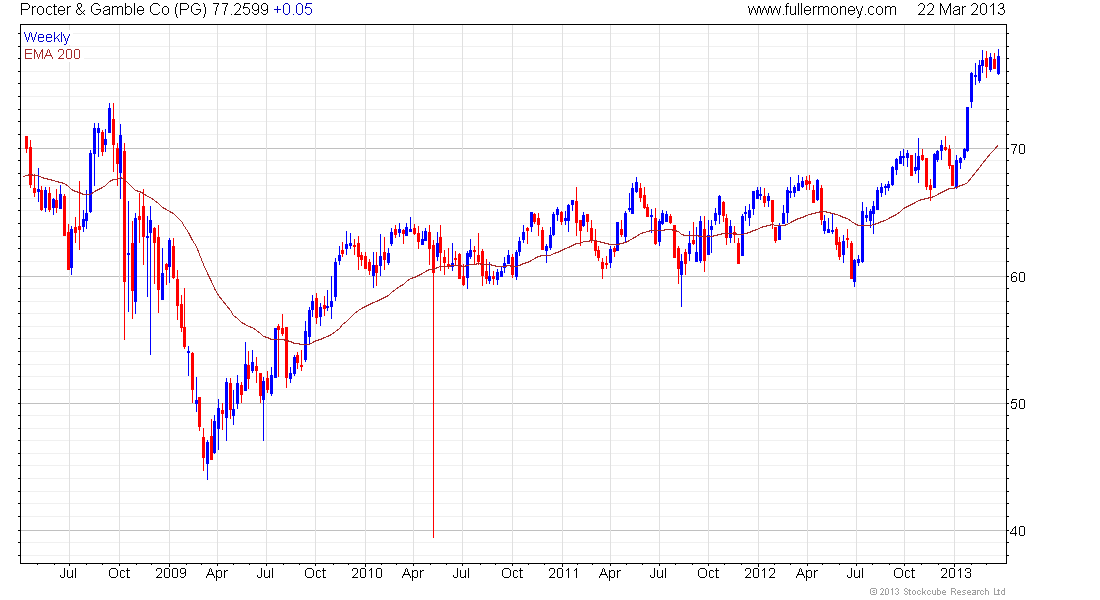The height and width of the screenshot is (600, 1100).
Task: Select the 'Weekly' legend label
Action: [47, 37]
